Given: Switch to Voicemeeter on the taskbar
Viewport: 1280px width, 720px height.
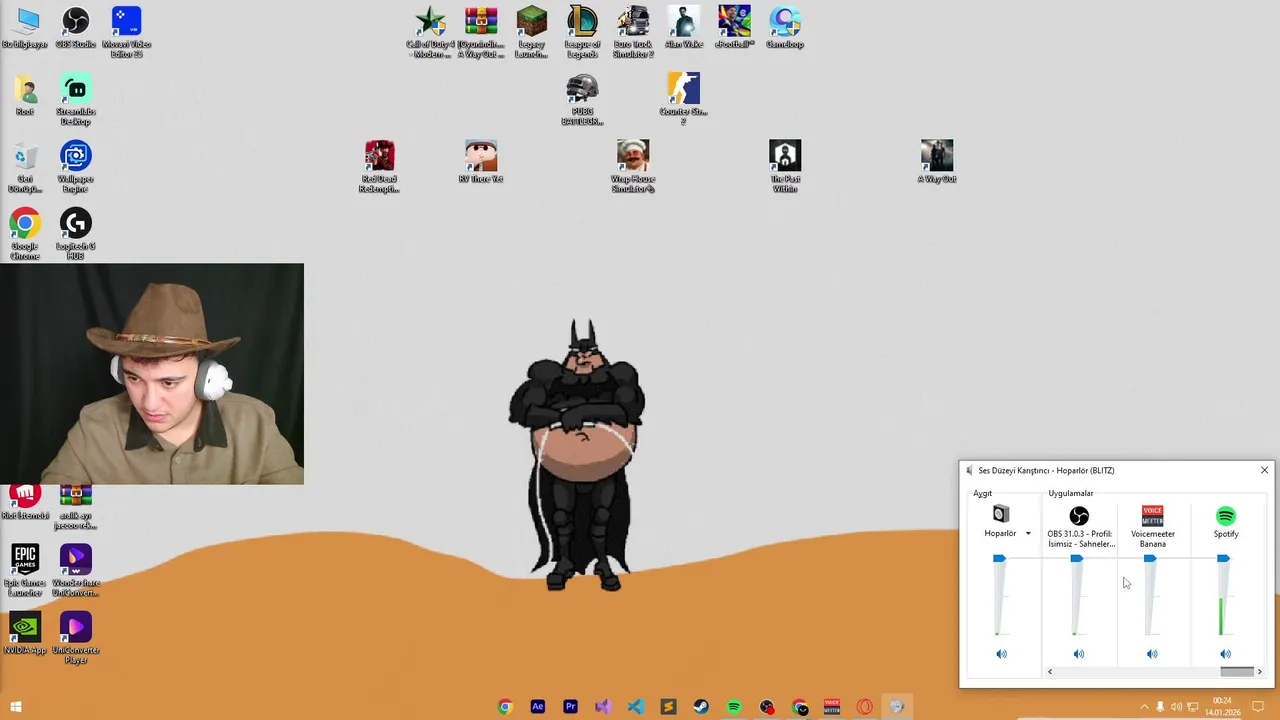Looking at the screenshot, I should tap(832, 707).
